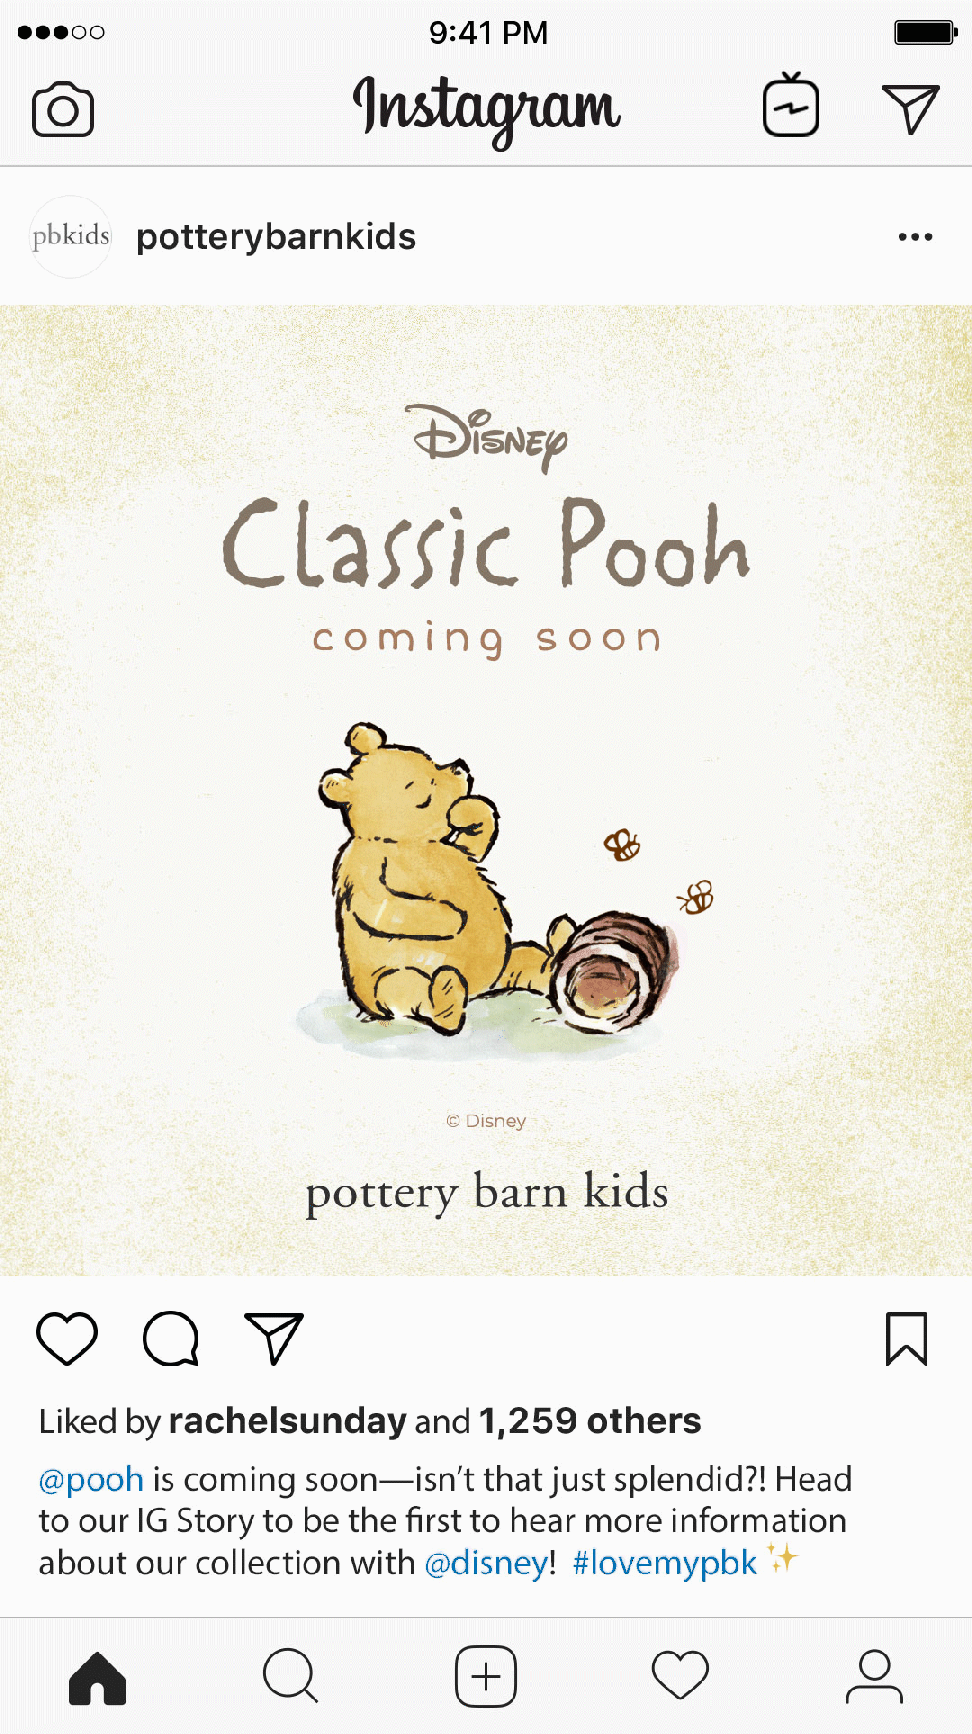Open the IGTV icon
This screenshot has height=1734, width=972.
click(x=791, y=105)
